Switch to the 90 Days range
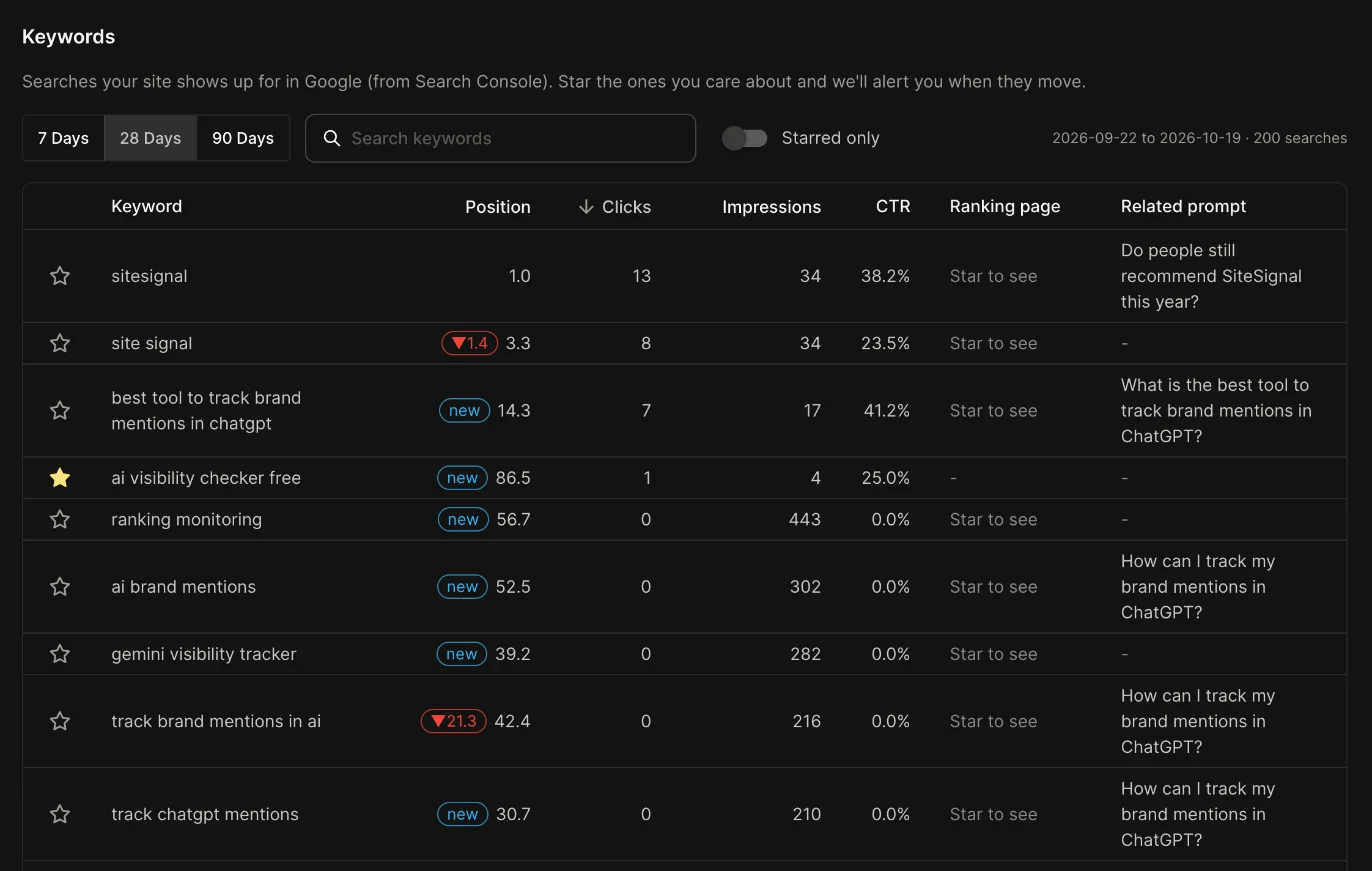The width and height of the screenshot is (1372, 871). click(x=243, y=138)
